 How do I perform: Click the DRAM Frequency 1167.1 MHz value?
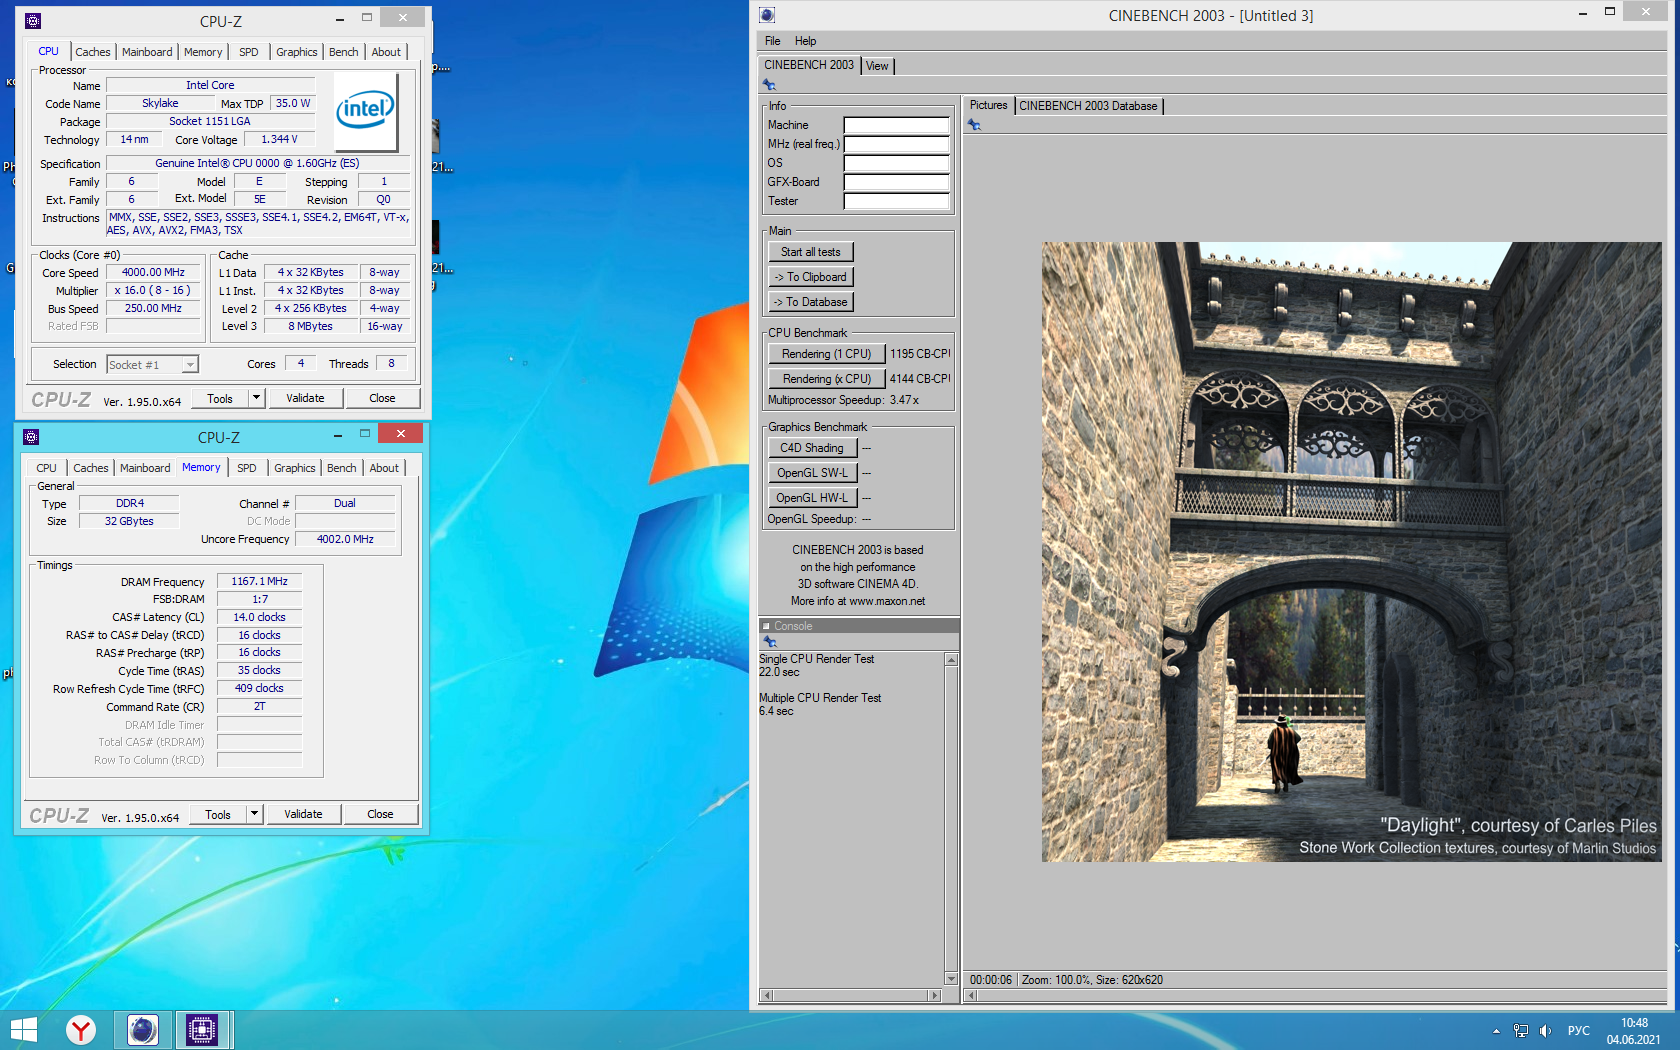[x=259, y=581]
